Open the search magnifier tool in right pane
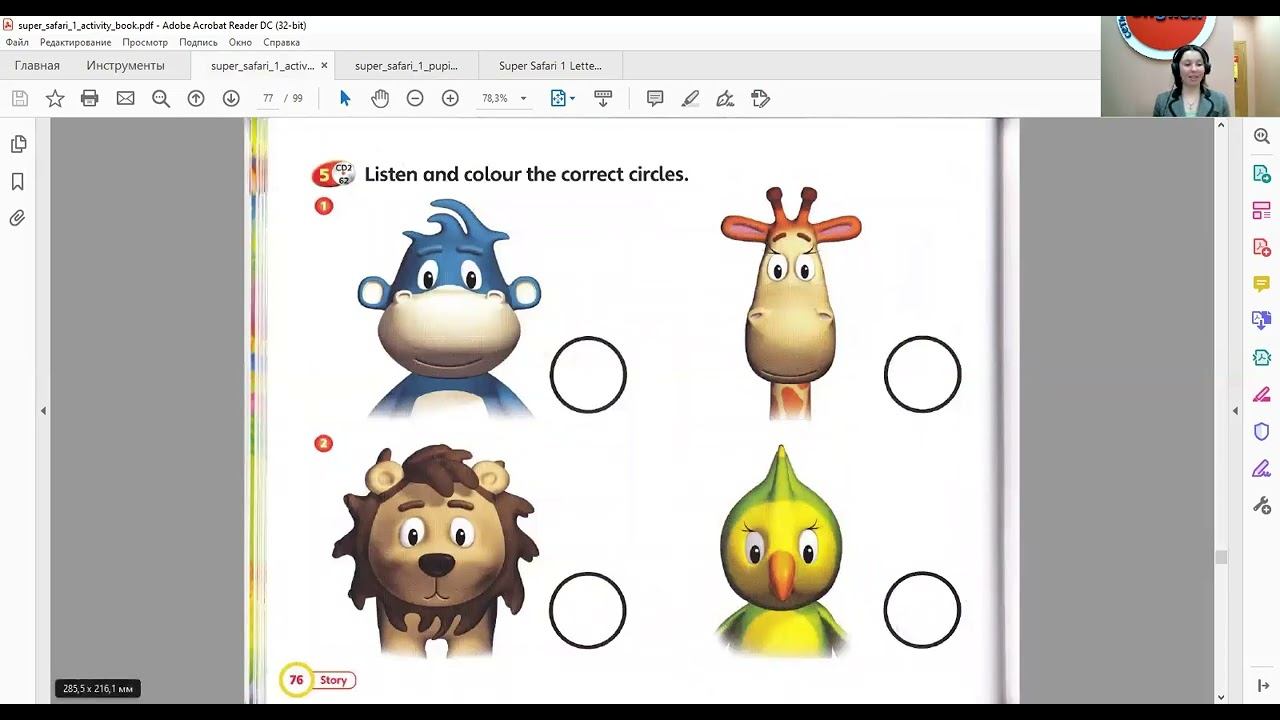Viewport: 1280px width, 720px height. 1262,136
